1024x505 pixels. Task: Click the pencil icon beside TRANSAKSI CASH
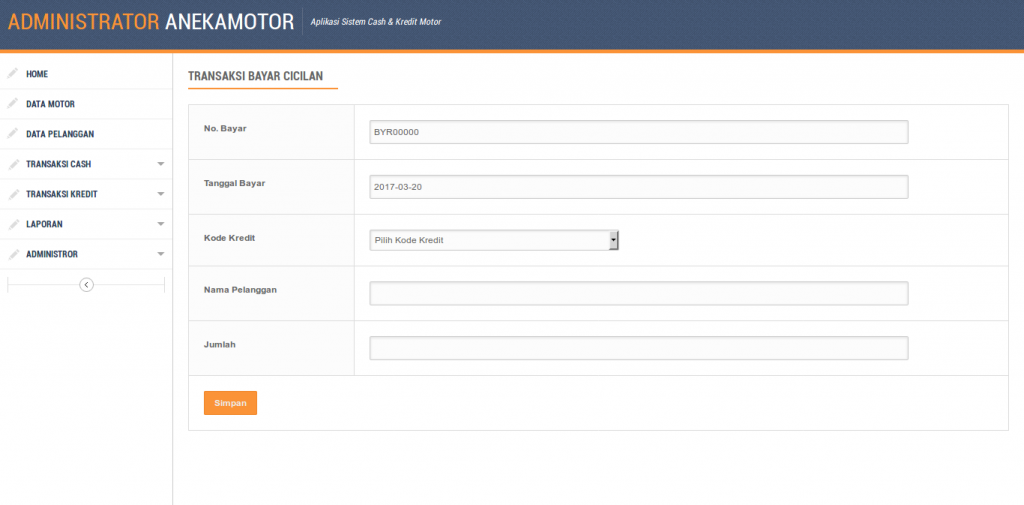click(12, 164)
